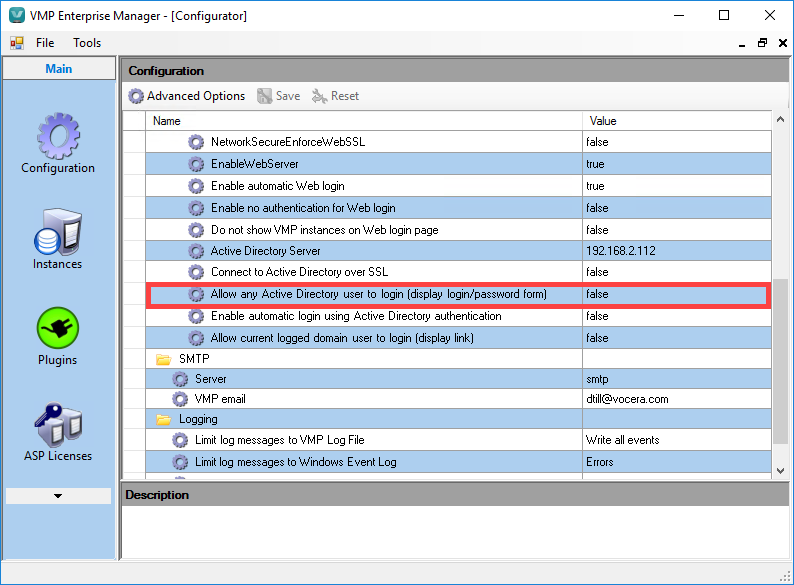Click the dtill@vocera.com value cell
The width and height of the screenshot is (794, 585).
[677, 399]
